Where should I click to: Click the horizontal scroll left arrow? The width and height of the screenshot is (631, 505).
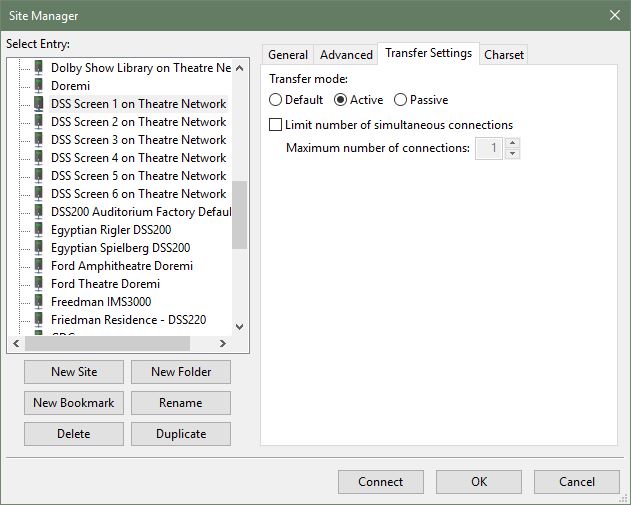coord(16,343)
